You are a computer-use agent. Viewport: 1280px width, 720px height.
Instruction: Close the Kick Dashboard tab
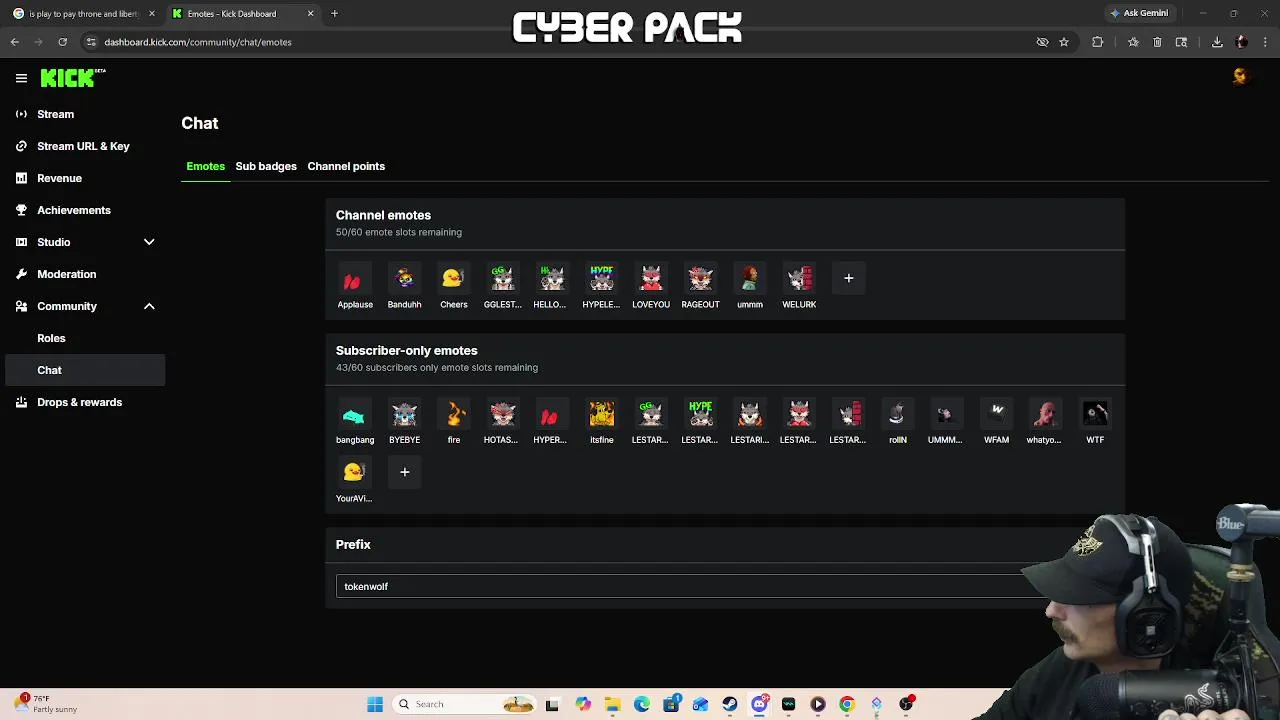pyautogui.click(x=310, y=13)
